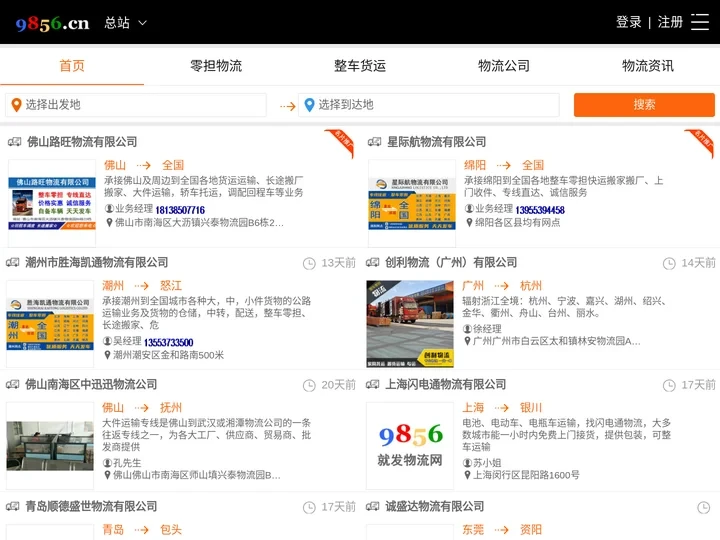Viewport: 720px width, 540px height.
Task: Click the 绵阳 → 全国 route link
Action: (504, 165)
